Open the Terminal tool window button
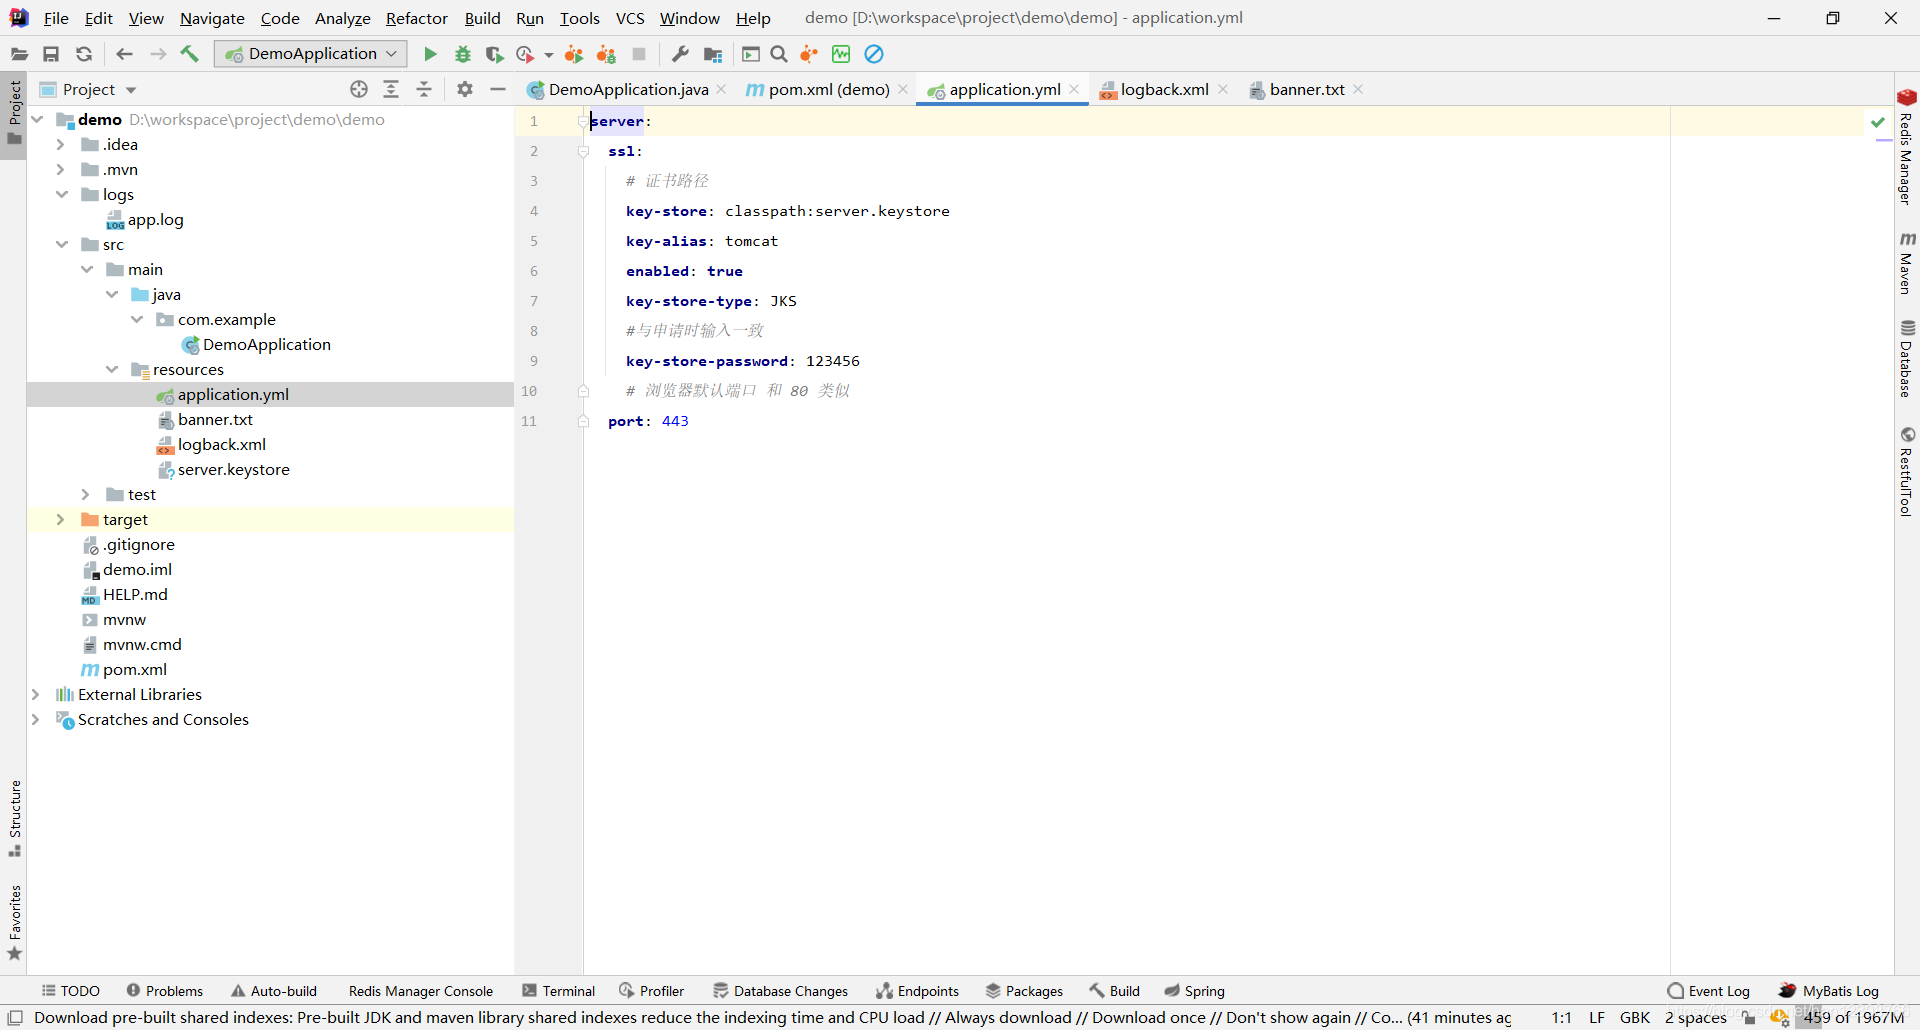 tap(559, 991)
